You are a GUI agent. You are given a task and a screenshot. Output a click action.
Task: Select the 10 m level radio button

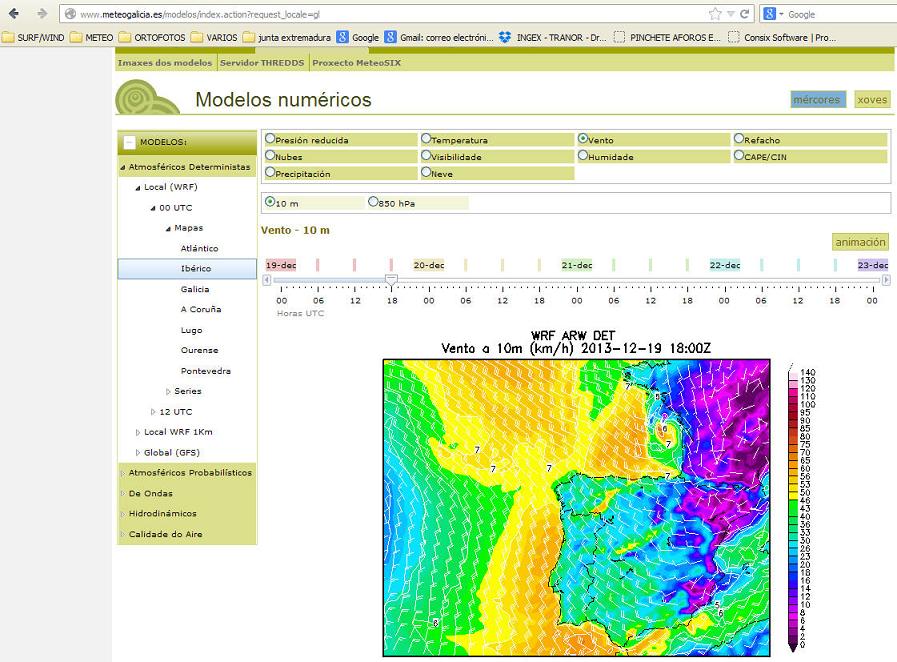(x=270, y=201)
